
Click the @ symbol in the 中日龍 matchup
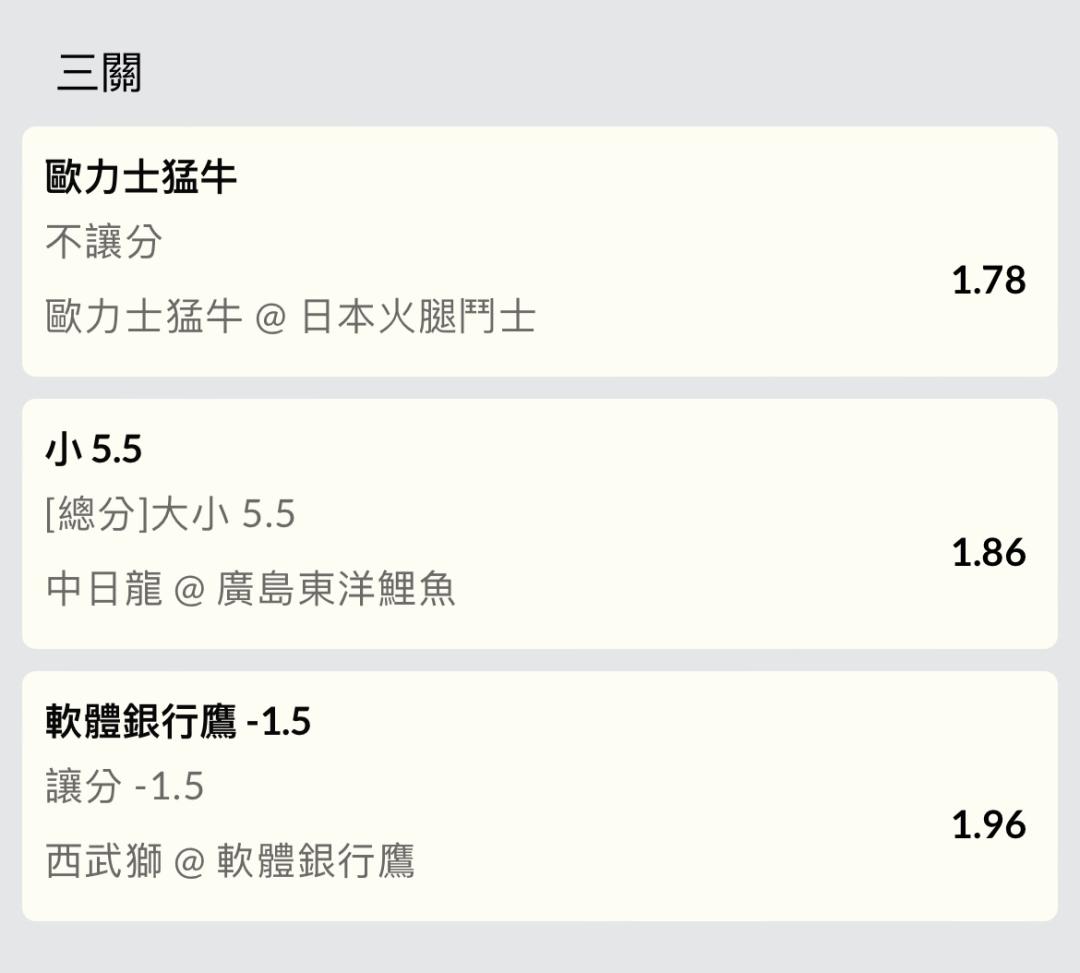tap(190, 591)
